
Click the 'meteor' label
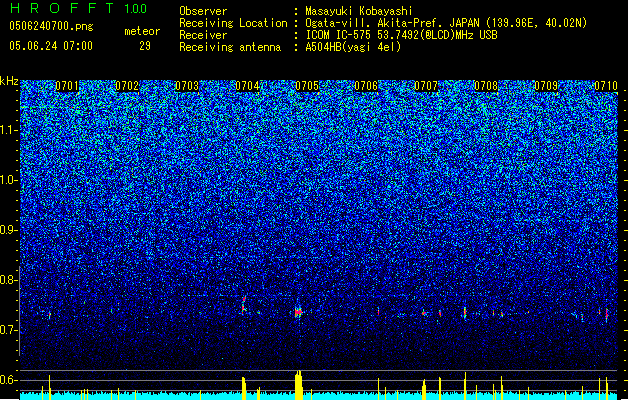142,31
